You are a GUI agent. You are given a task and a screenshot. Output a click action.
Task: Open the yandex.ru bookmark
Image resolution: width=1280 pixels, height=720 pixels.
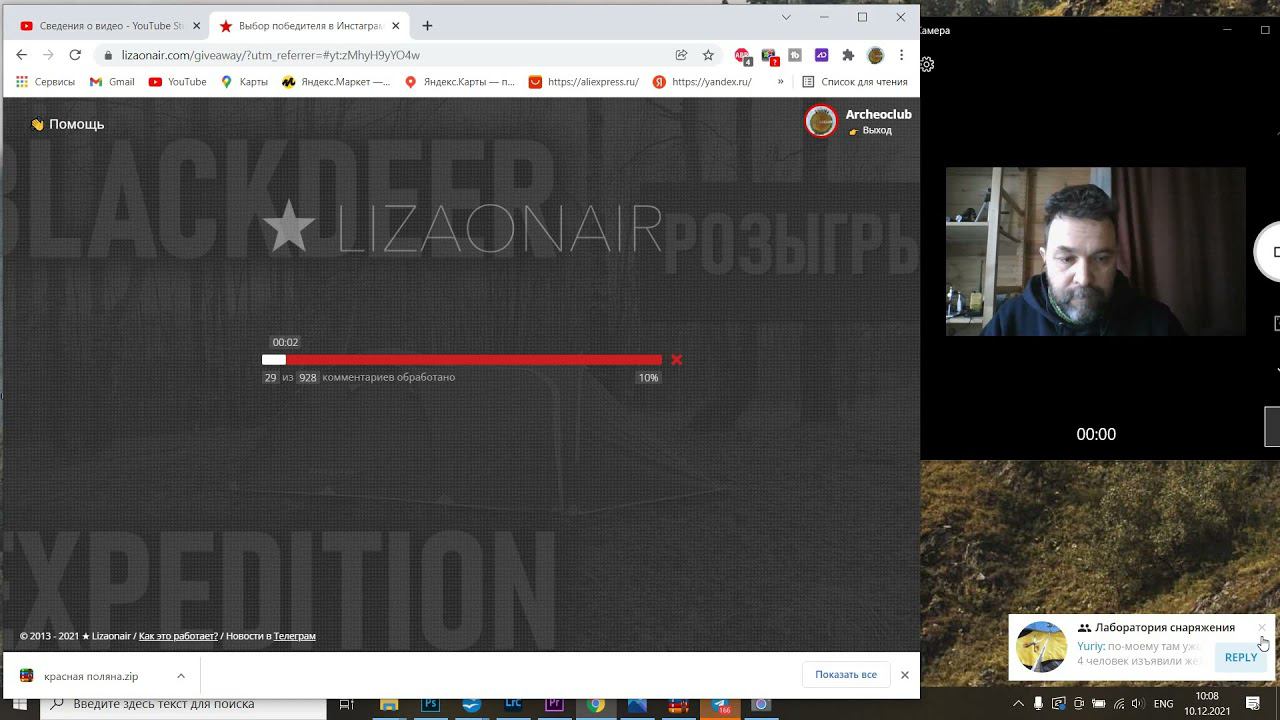pyautogui.click(x=702, y=82)
